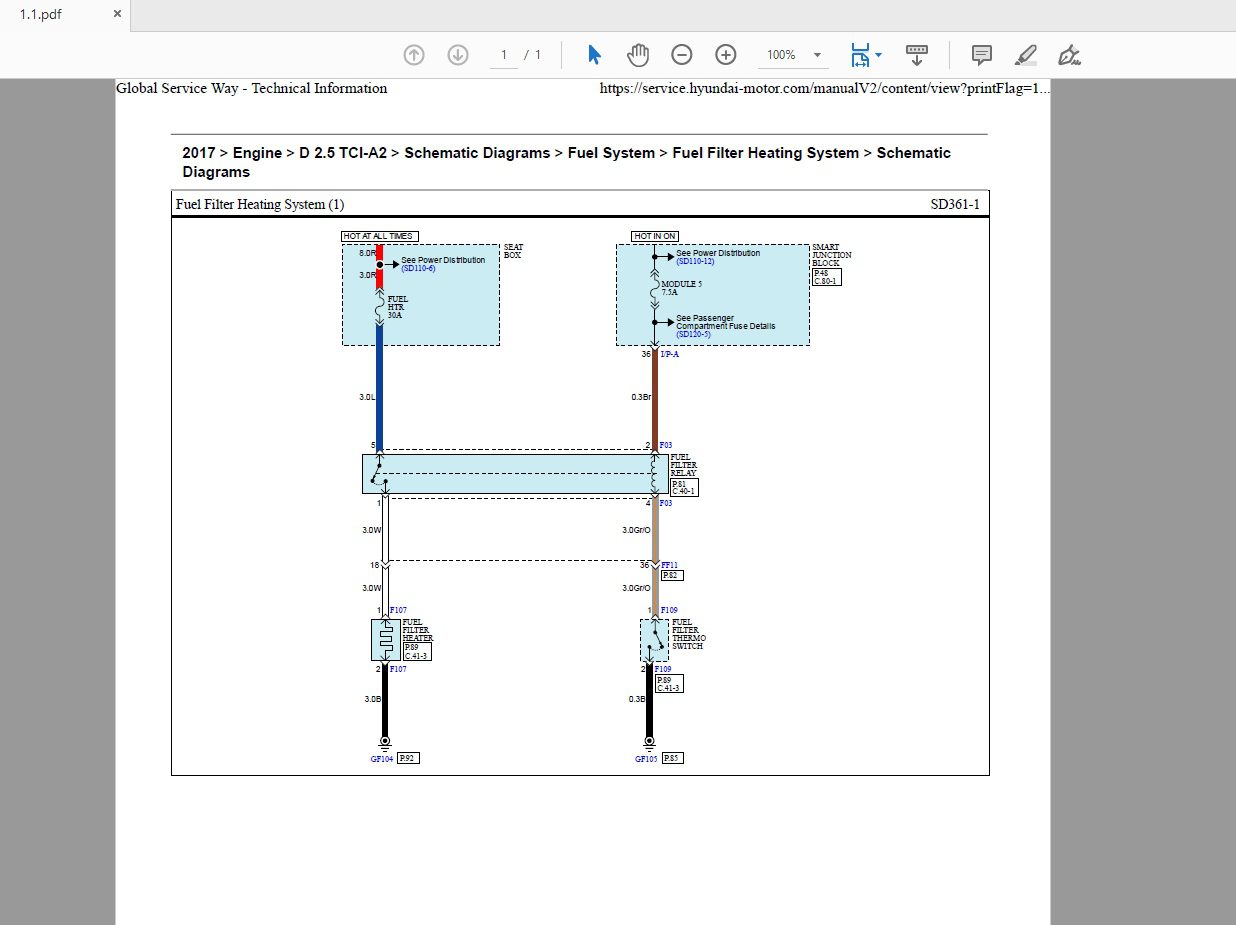Zoom in with the plus button
Viewport: 1236px width, 925px height.
[726, 55]
